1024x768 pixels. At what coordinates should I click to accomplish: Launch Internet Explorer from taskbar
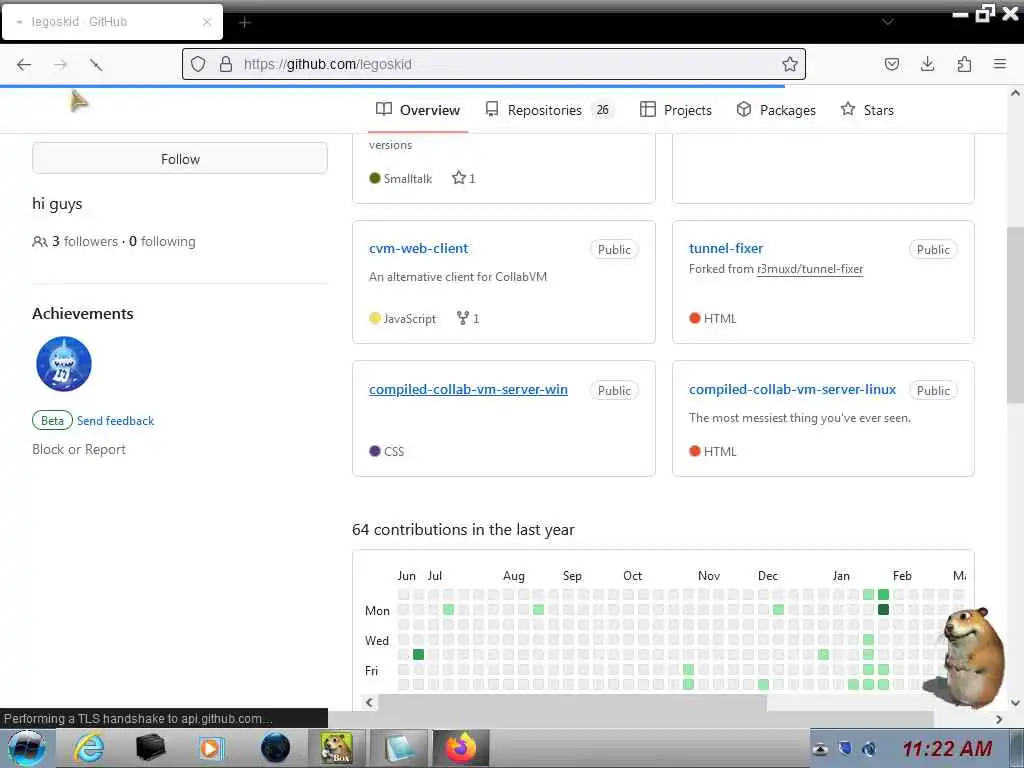click(x=88, y=748)
